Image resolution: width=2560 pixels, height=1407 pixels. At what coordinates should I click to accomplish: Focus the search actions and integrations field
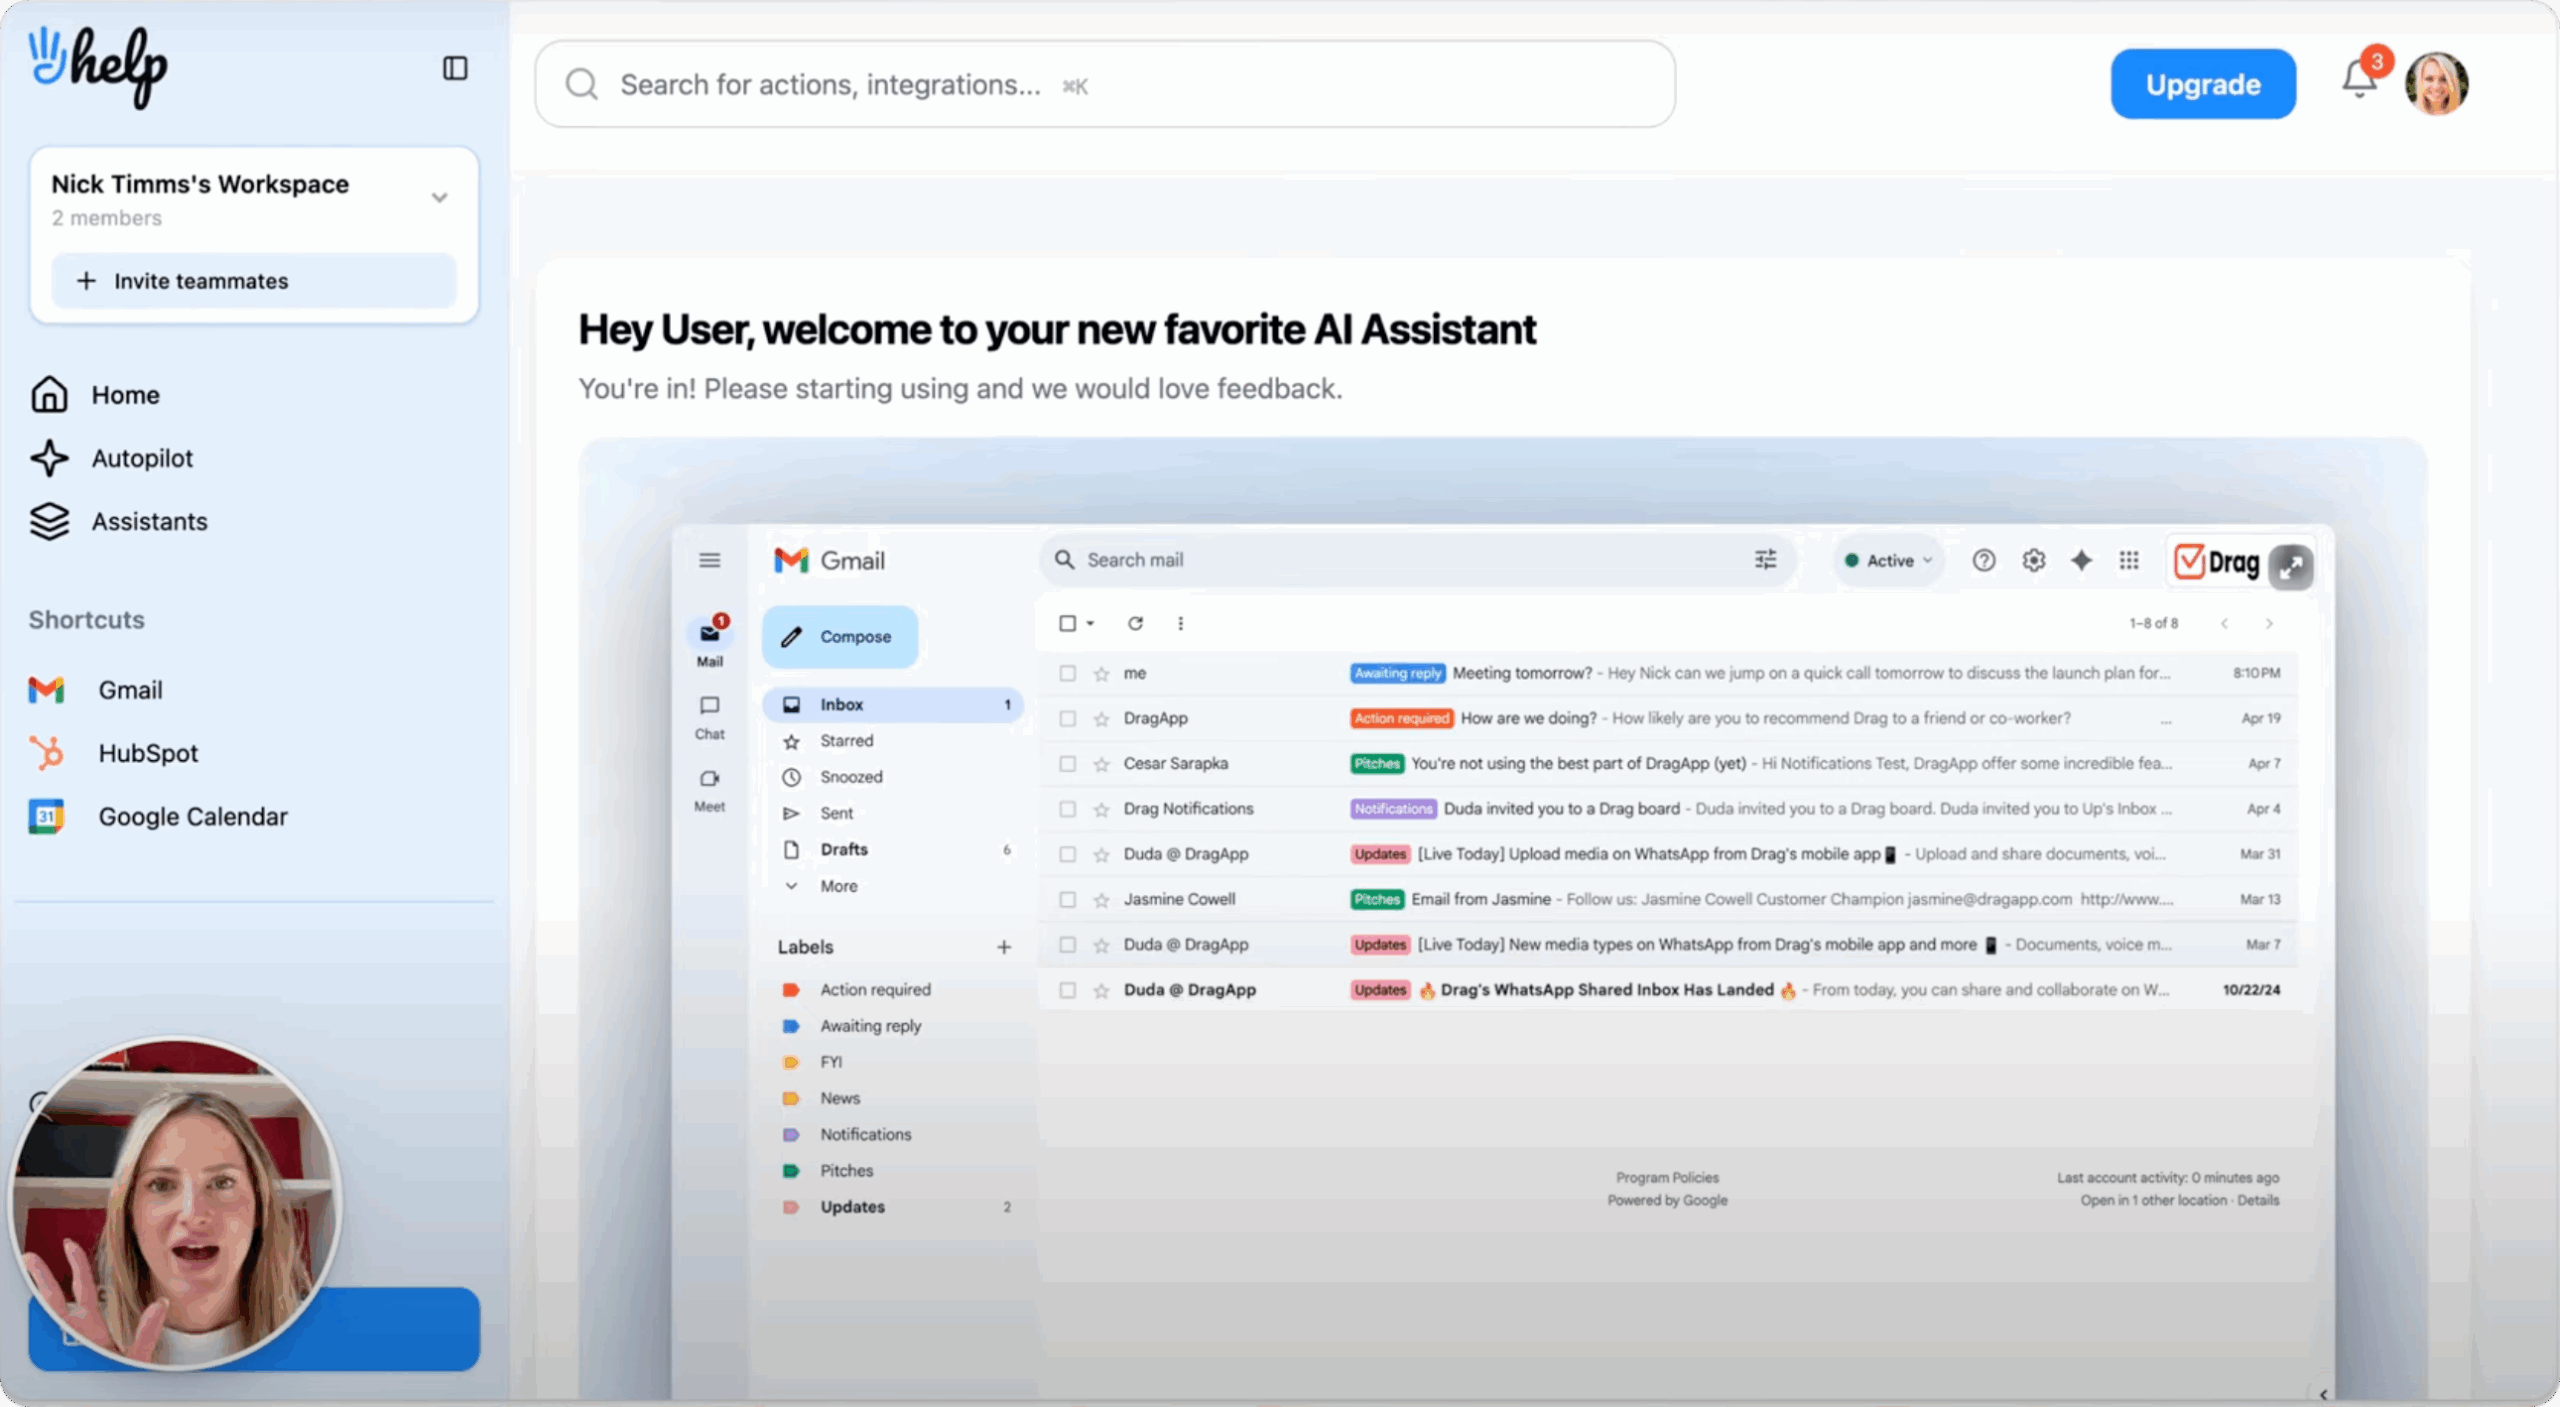(x=1105, y=84)
